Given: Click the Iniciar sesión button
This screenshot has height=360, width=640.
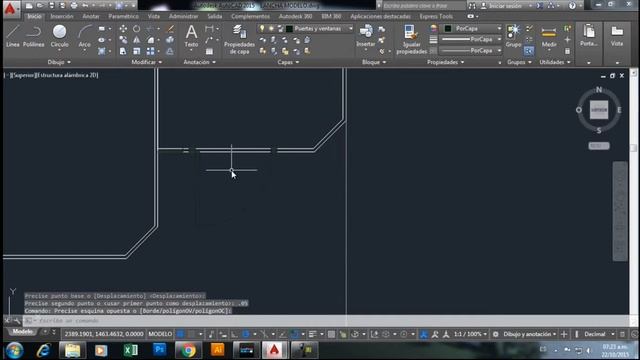Looking at the screenshot, I should 505,6.
